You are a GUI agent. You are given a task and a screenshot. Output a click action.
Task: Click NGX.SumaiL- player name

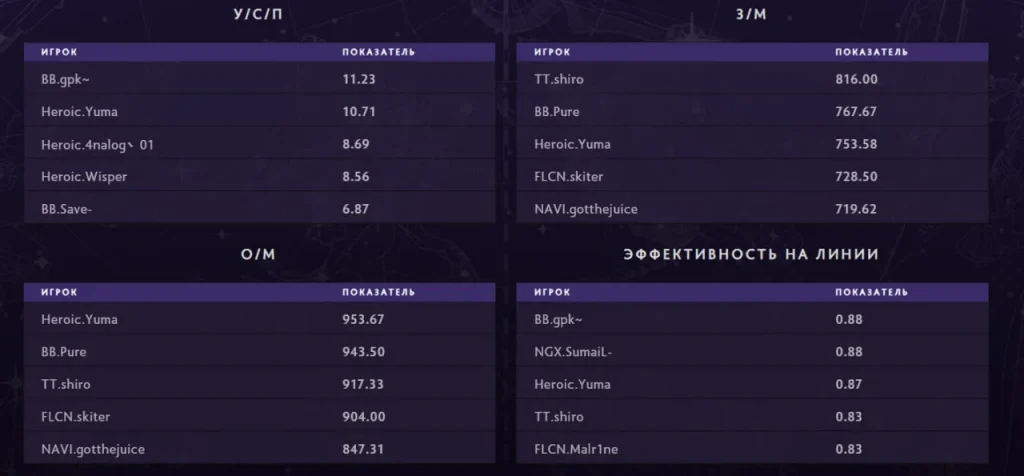(x=573, y=352)
